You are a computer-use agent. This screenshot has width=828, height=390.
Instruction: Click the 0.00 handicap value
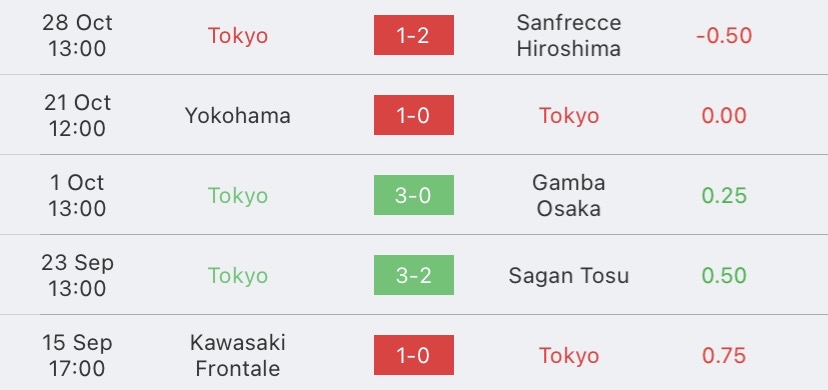point(724,116)
